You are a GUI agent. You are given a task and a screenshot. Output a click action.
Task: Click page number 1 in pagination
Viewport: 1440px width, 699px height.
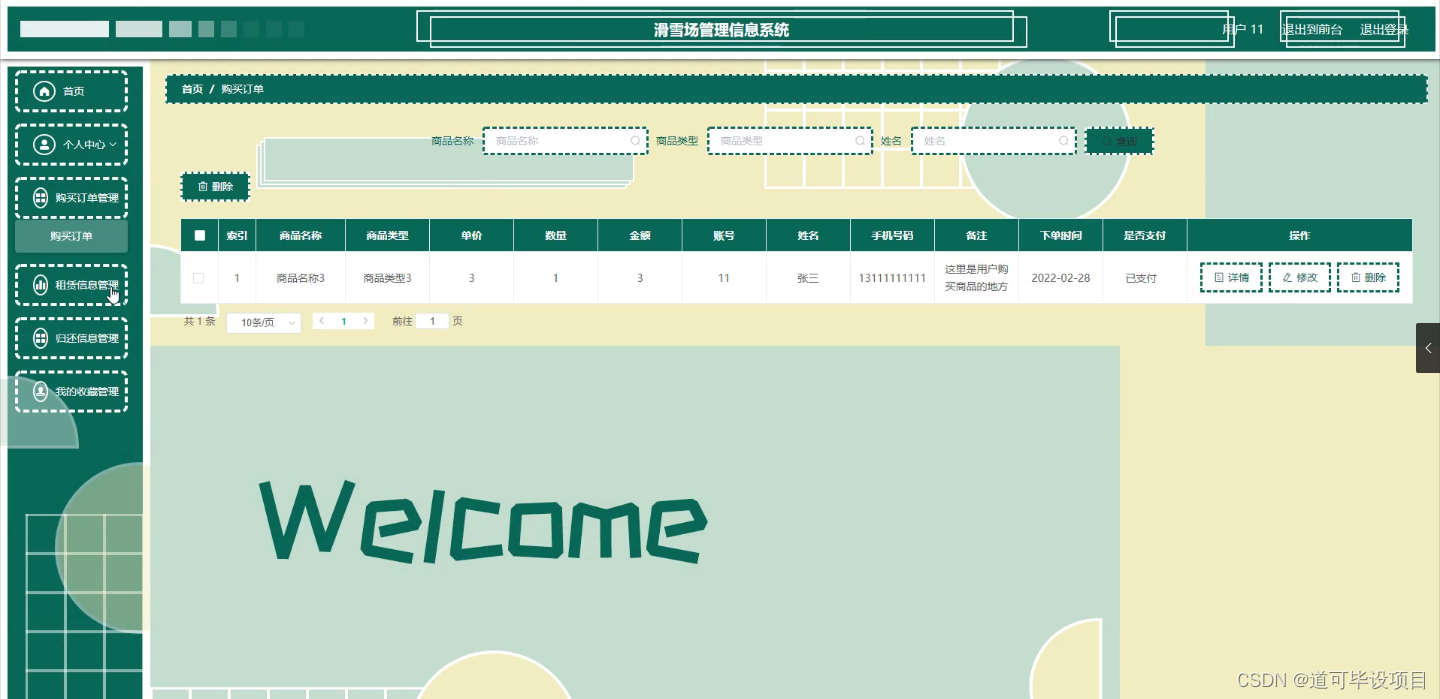[x=343, y=321]
